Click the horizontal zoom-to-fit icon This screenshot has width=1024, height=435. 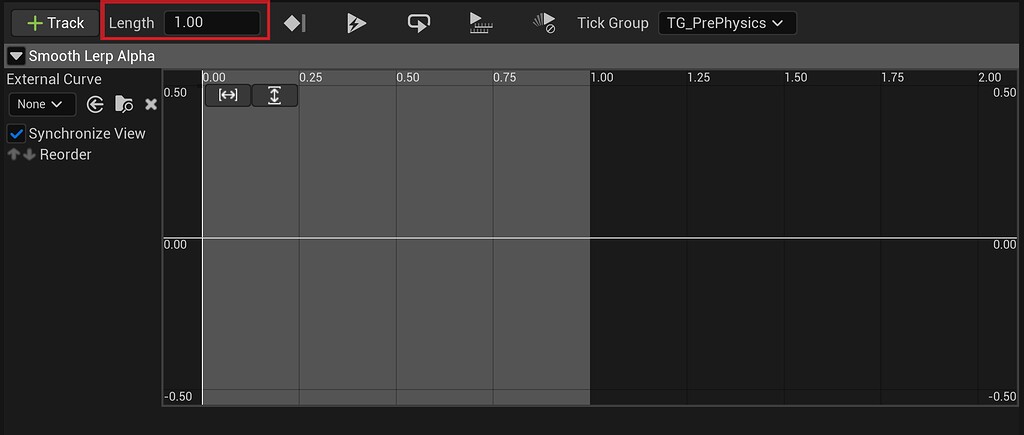pyautogui.click(x=228, y=95)
